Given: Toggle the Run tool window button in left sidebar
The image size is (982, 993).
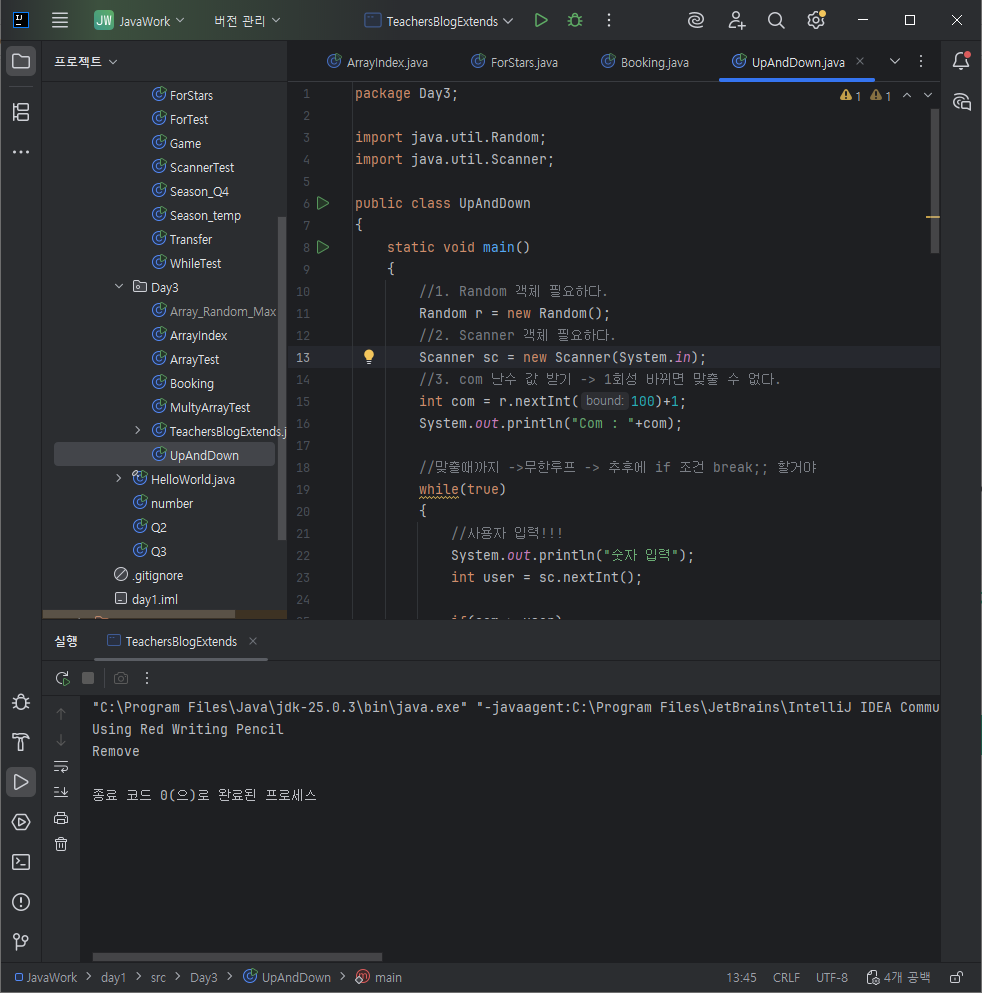Looking at the screenshot, I should click(21, 782).
